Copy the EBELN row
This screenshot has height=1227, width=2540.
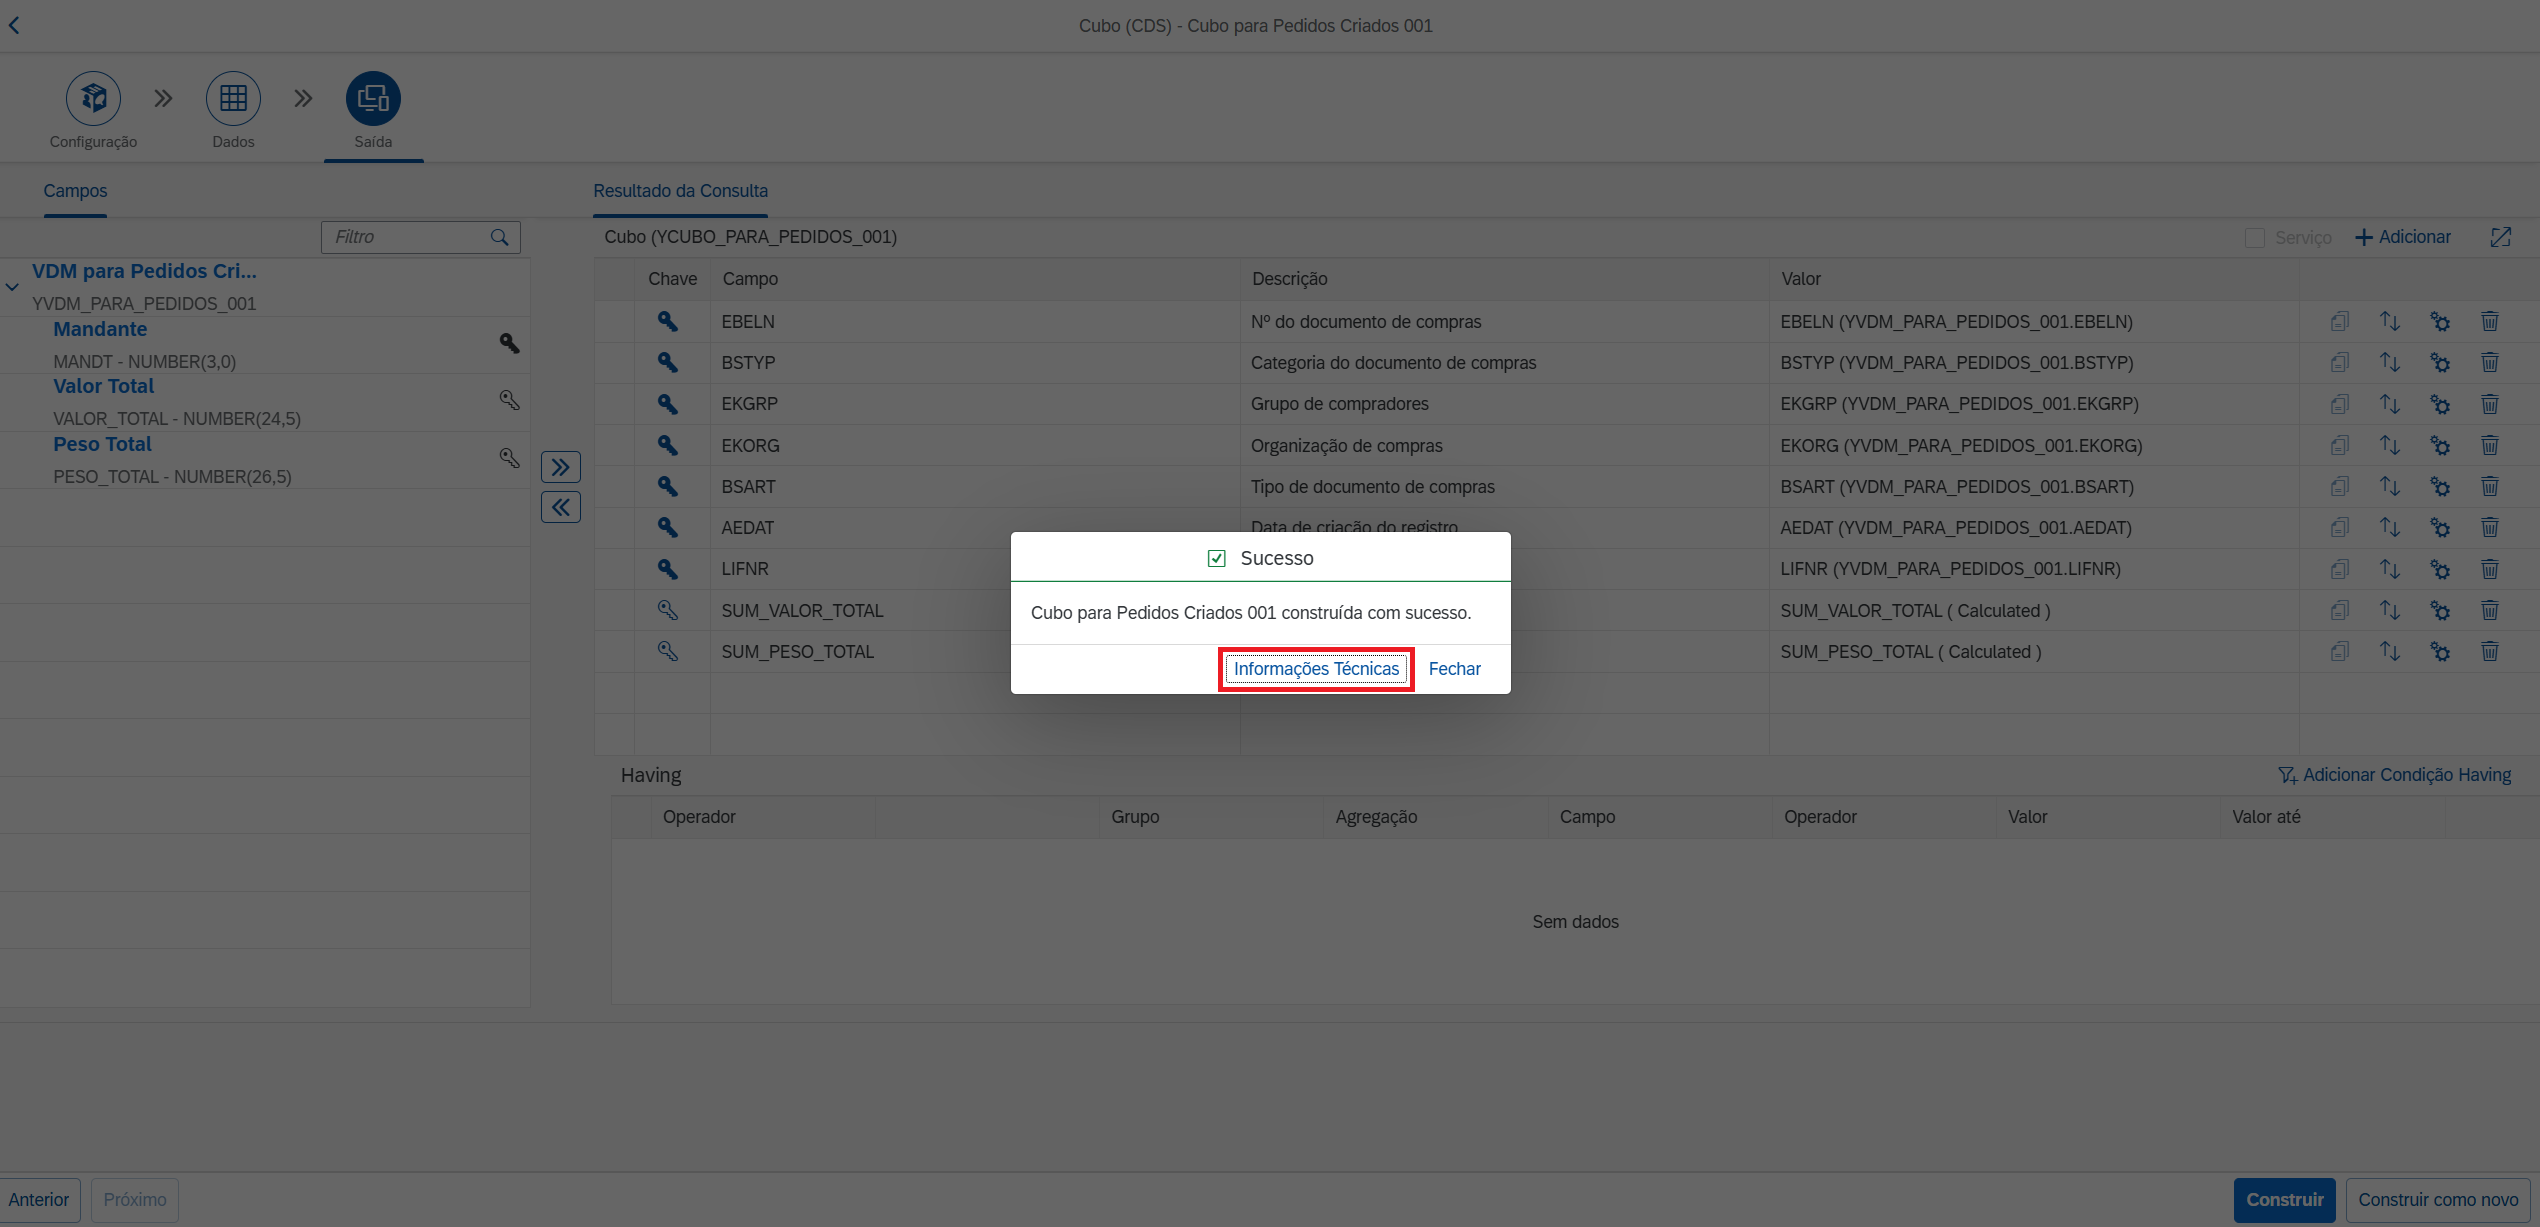[2339, 322]
